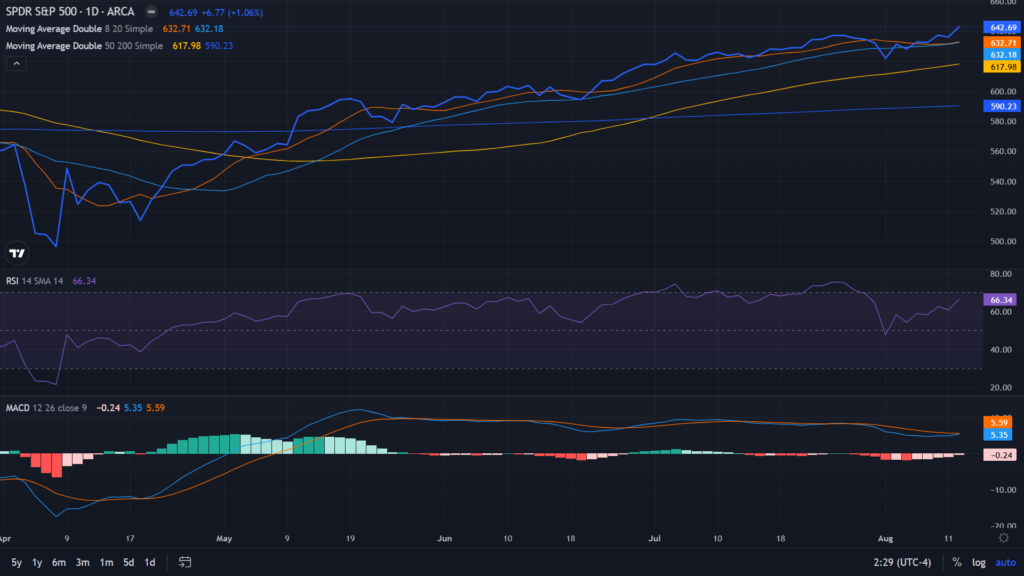The width and height of the screenshot is (1024, 576).
Task: Select the RSI 14 SMA 14 legend
Action: point(35,281)
